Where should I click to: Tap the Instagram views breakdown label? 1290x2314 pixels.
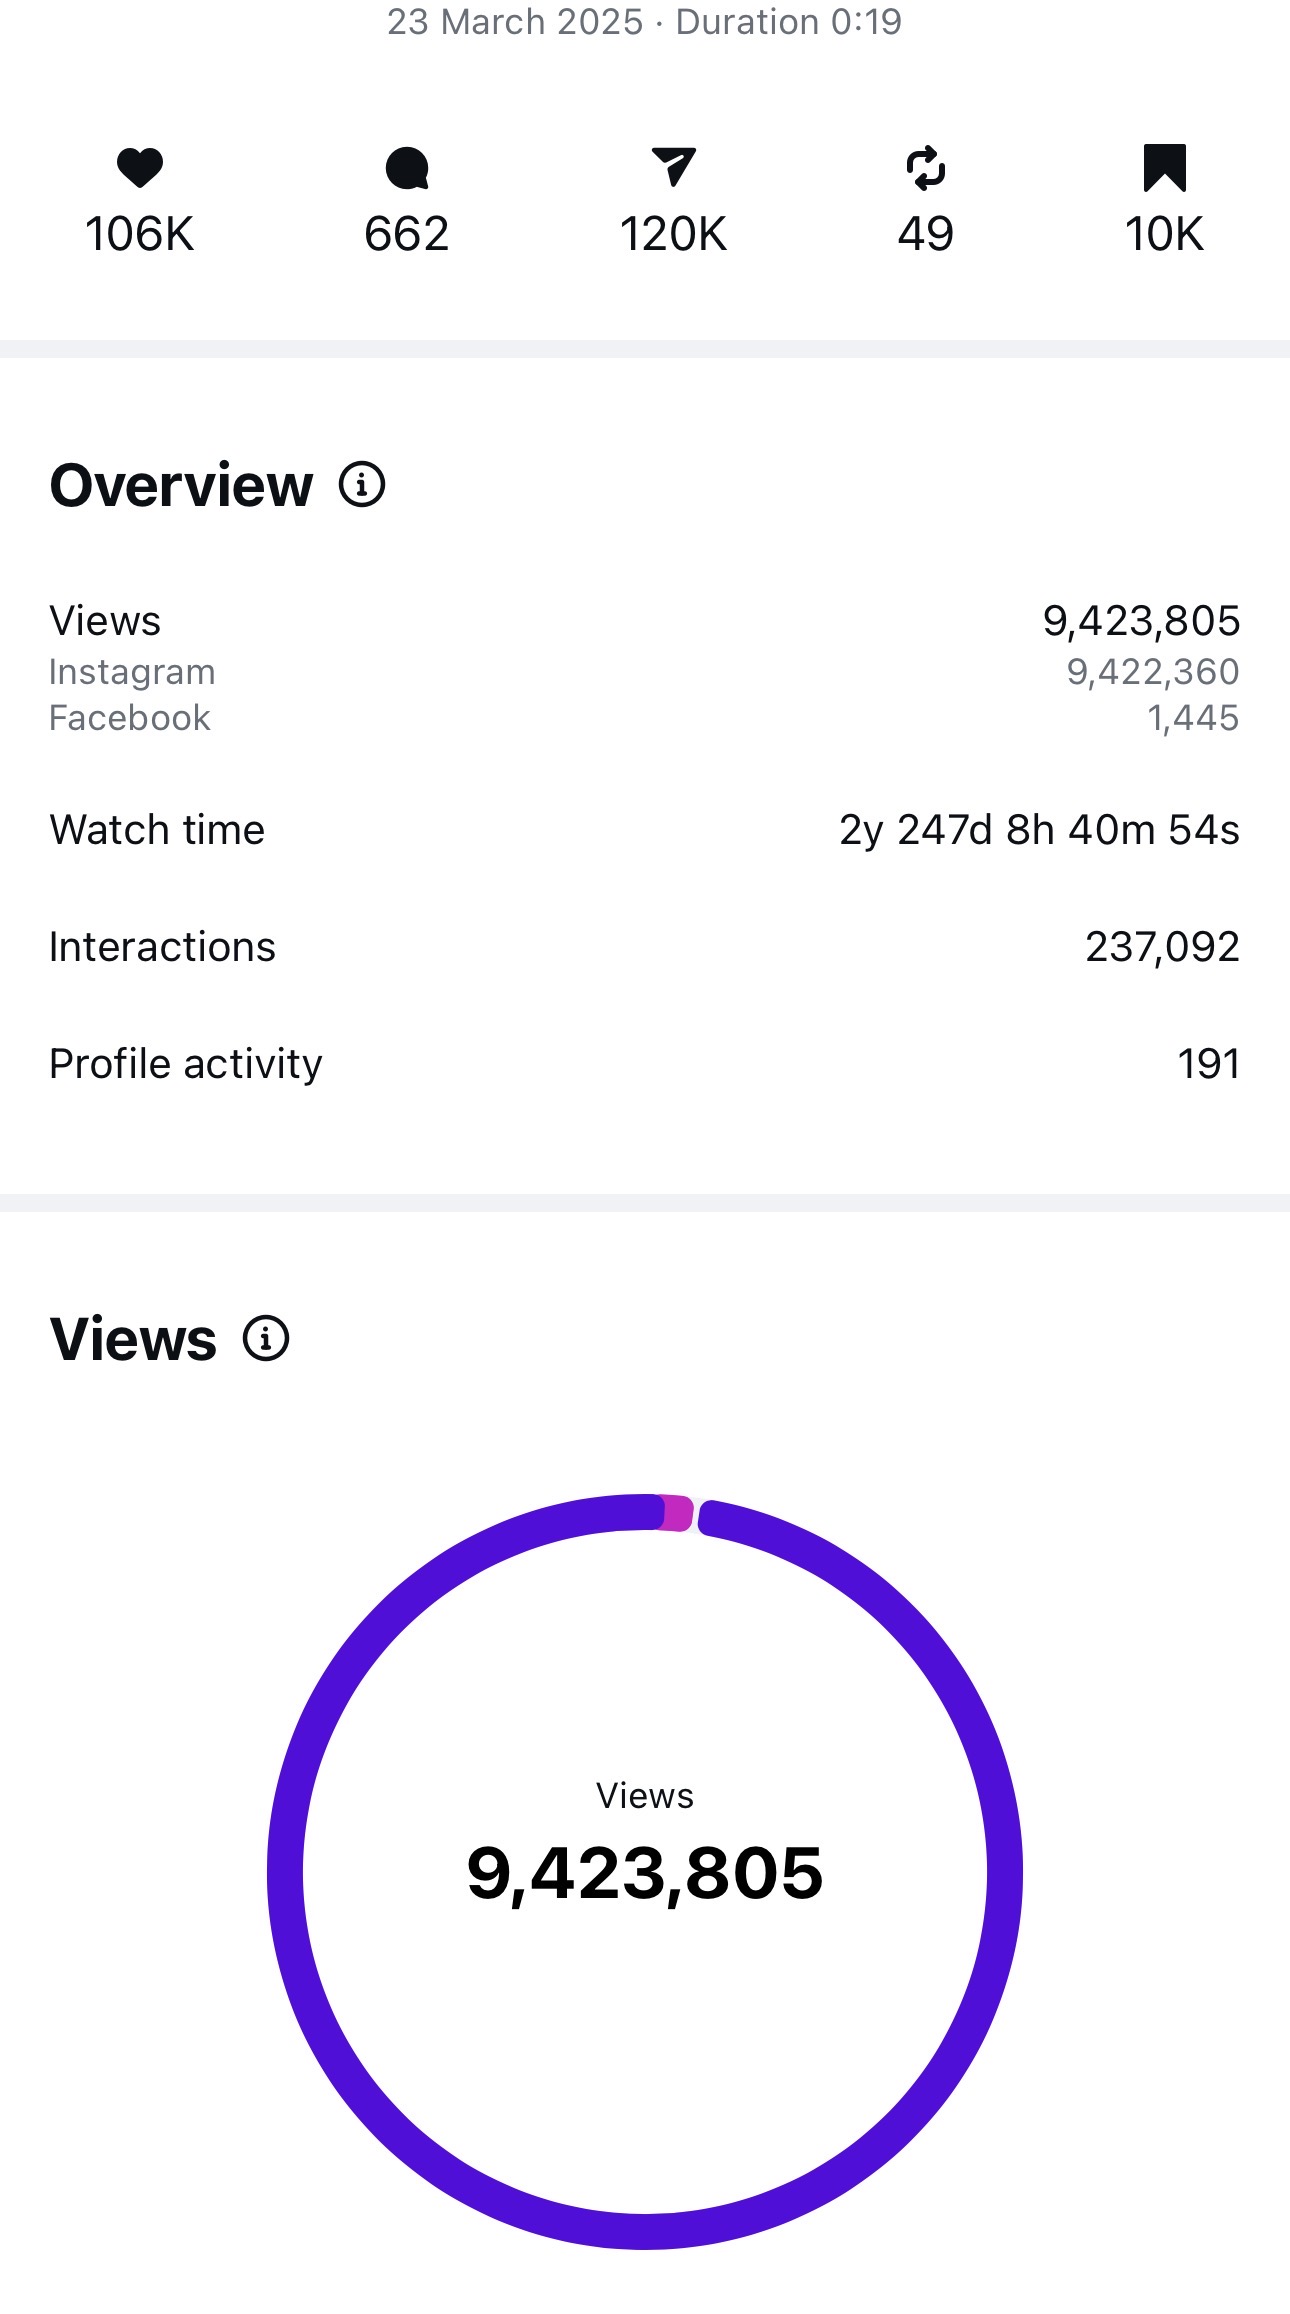coord(132,672)
